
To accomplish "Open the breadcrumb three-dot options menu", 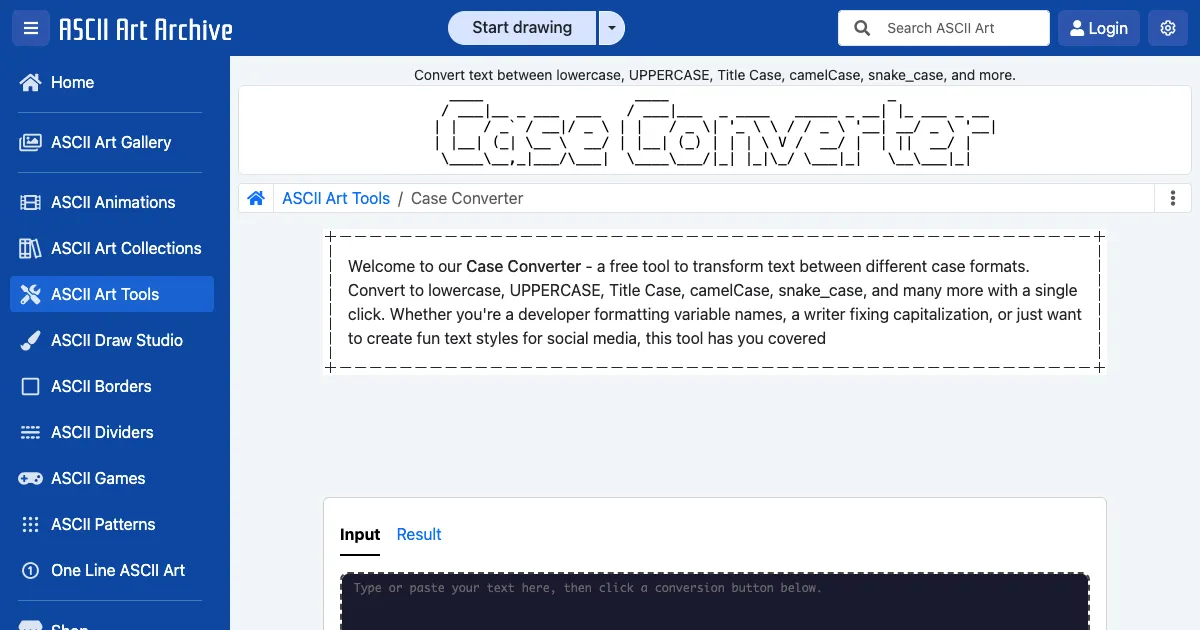I will point(1172,198).
